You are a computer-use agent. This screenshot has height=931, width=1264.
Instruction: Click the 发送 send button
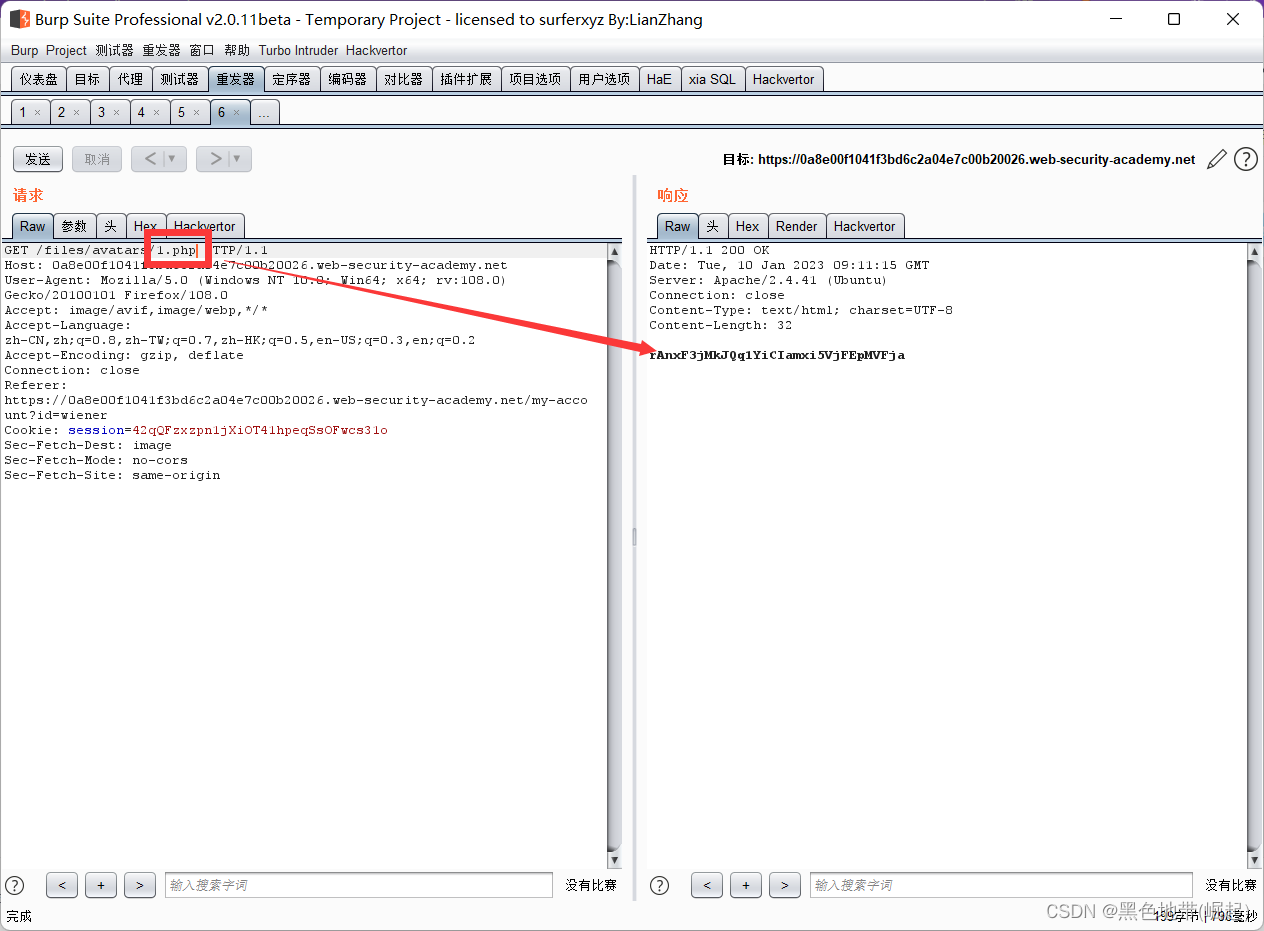(38, 159)
